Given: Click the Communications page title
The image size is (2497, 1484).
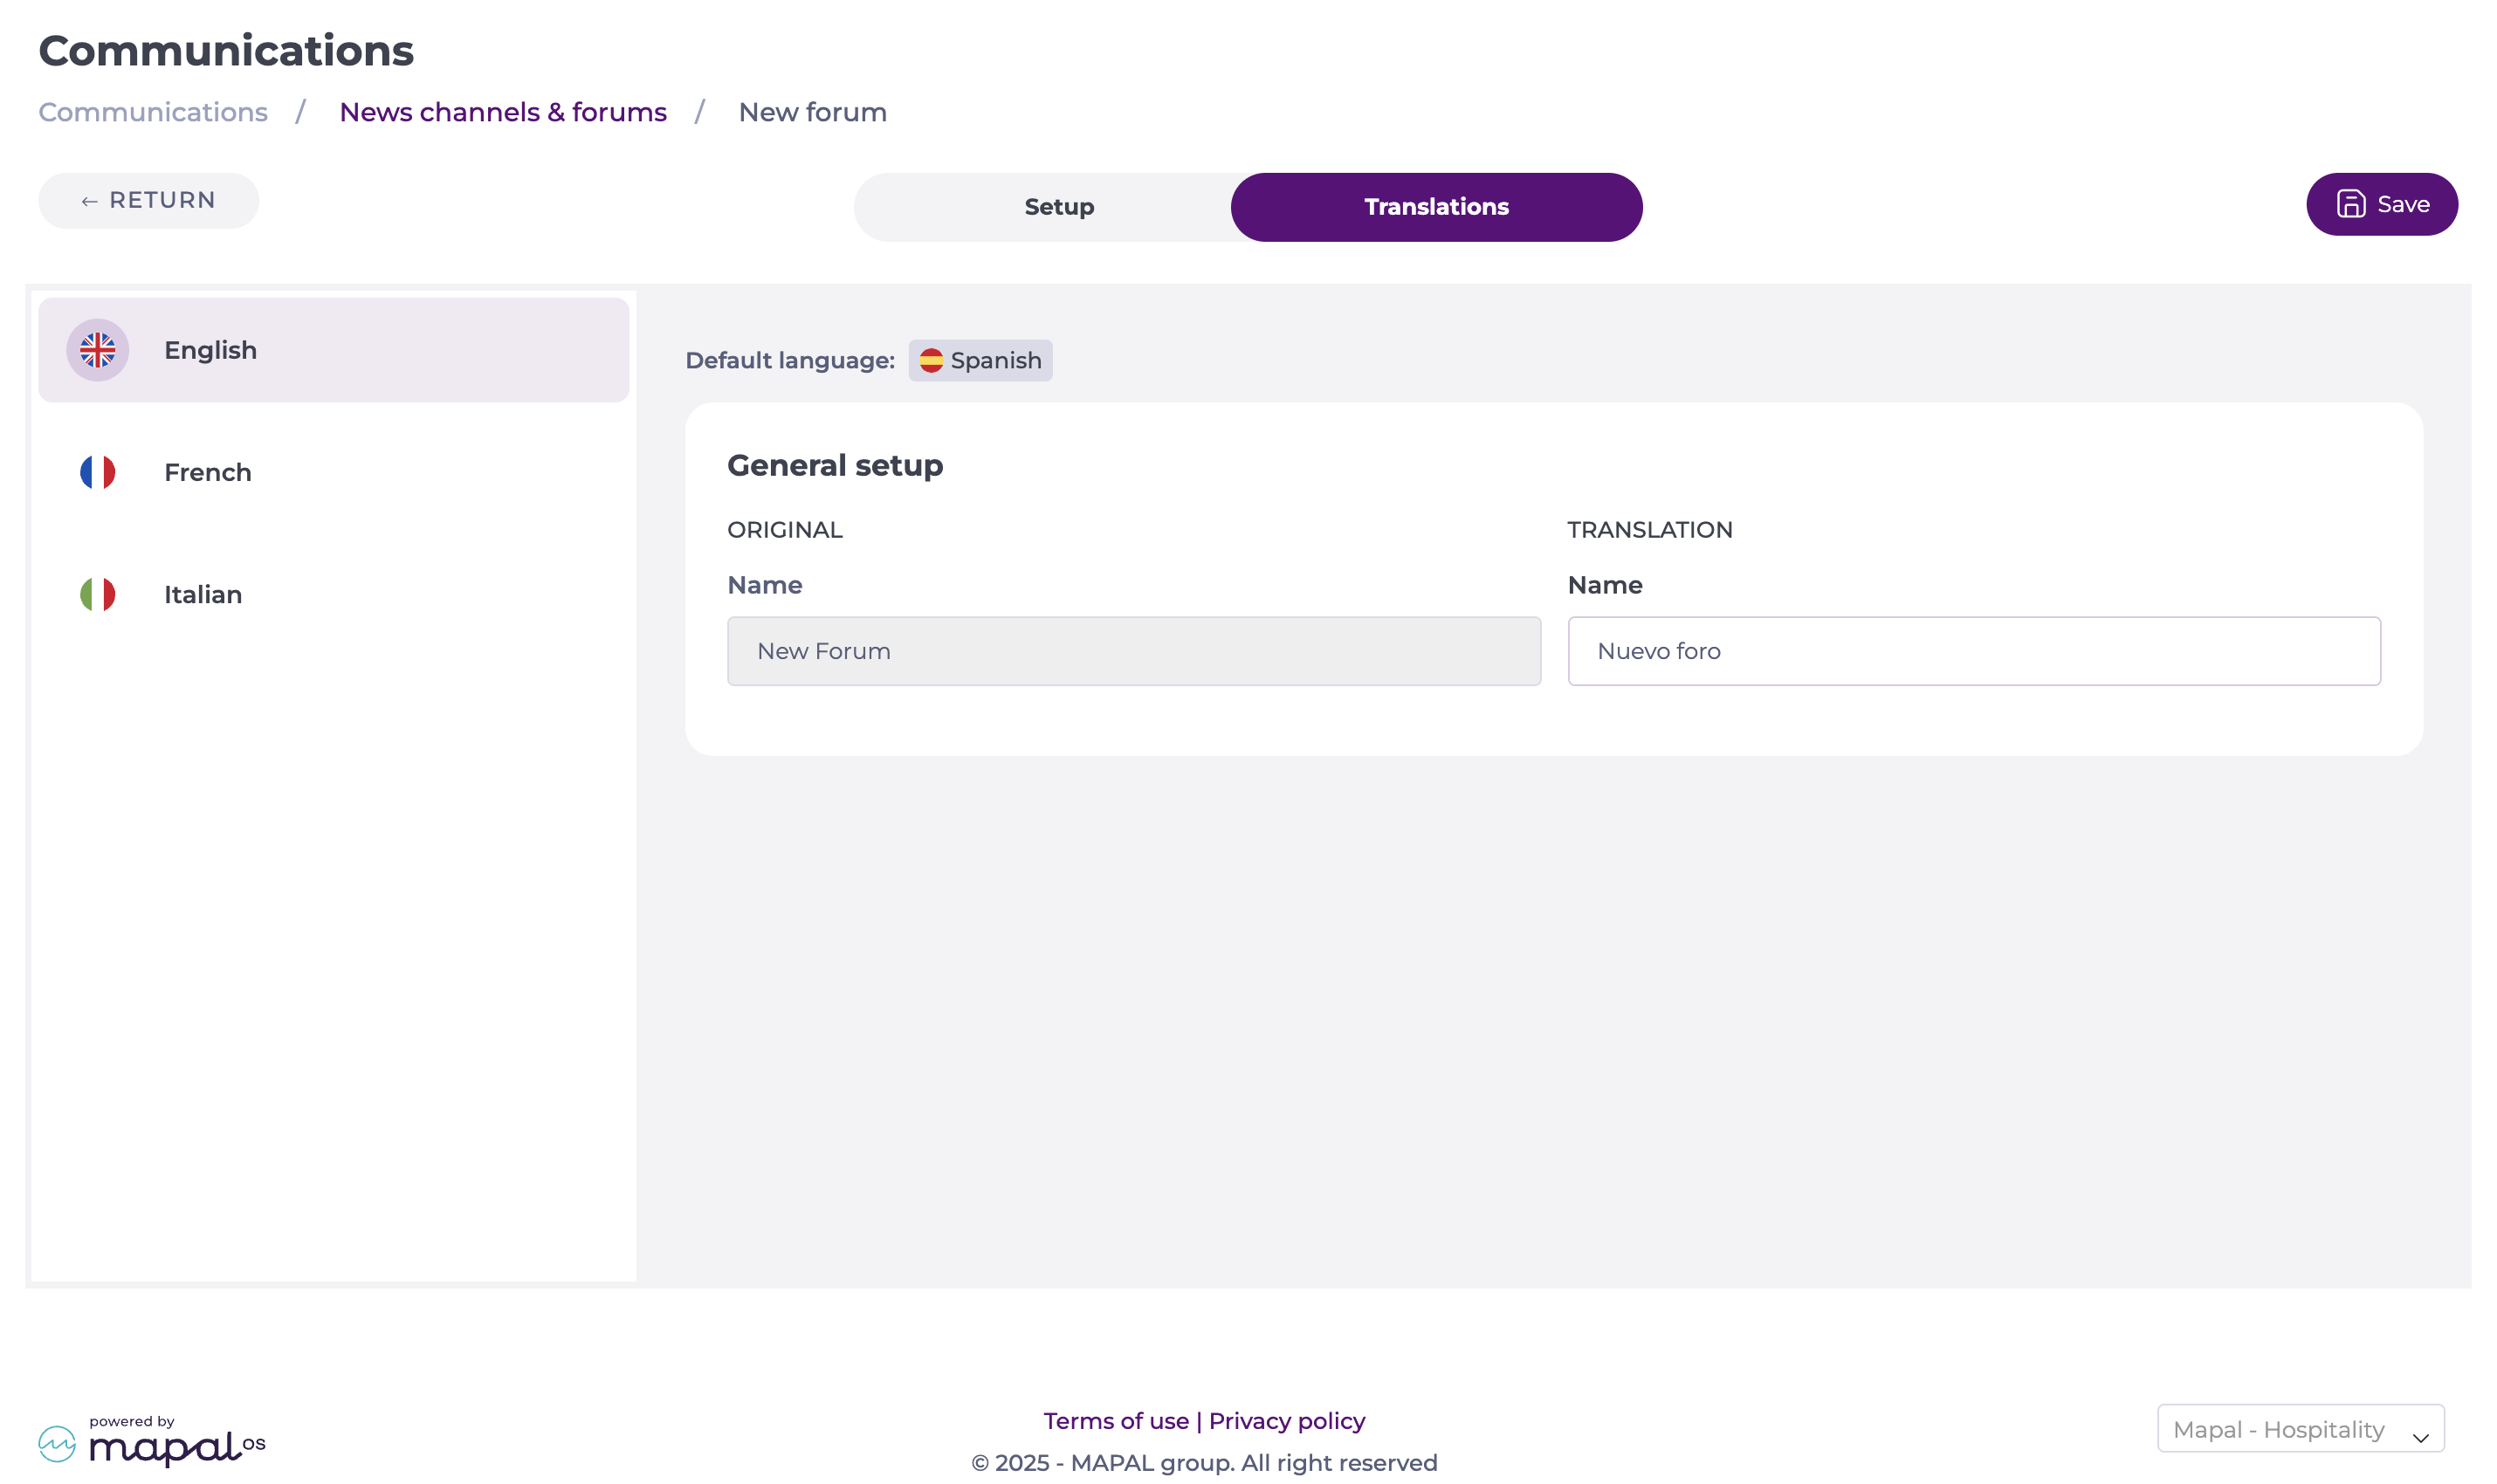Looking at the screenshot, I should click(x=226, y=50).
